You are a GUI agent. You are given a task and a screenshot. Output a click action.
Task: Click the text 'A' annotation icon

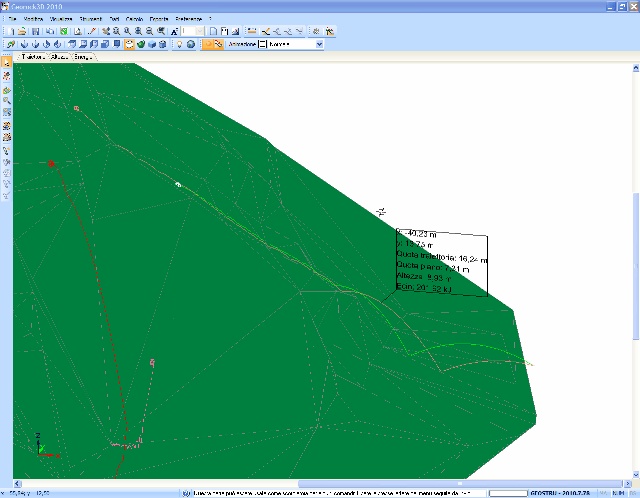pos(174,31)
